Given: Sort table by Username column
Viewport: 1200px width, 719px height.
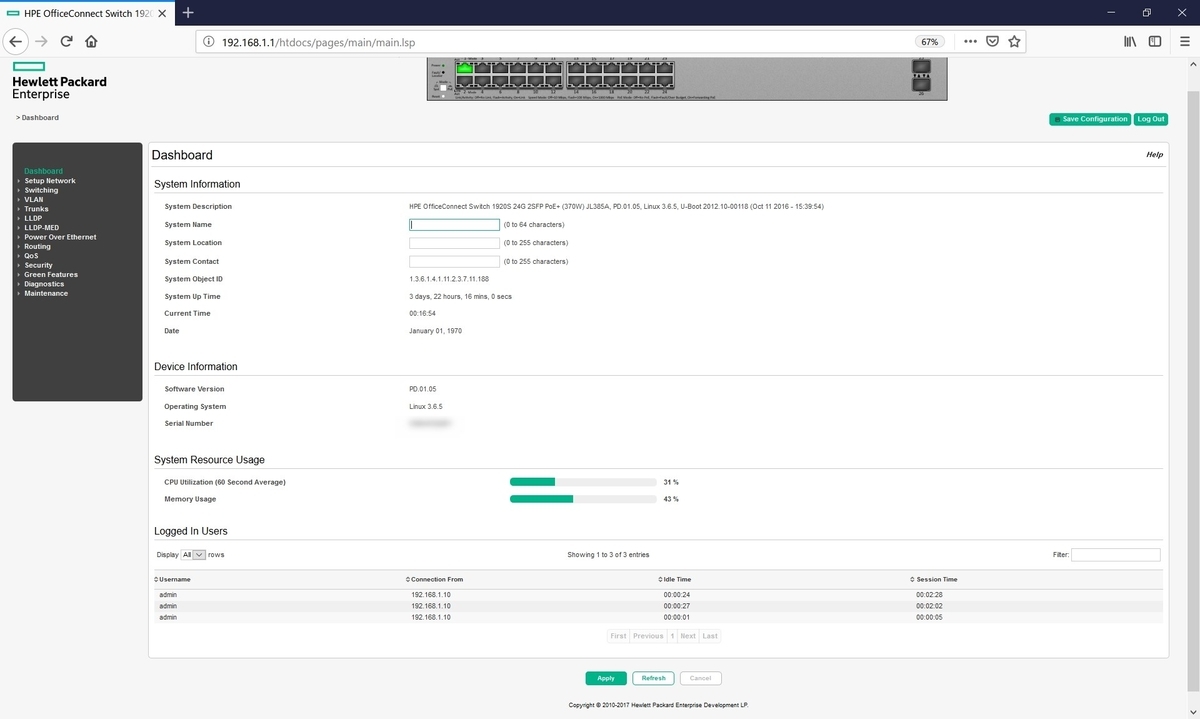Looking at the screenshot, I should click(172, 579).
